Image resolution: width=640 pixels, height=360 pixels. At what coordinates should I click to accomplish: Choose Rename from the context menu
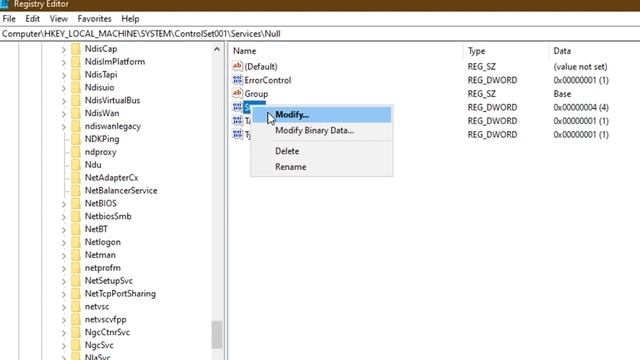[322, 167]
